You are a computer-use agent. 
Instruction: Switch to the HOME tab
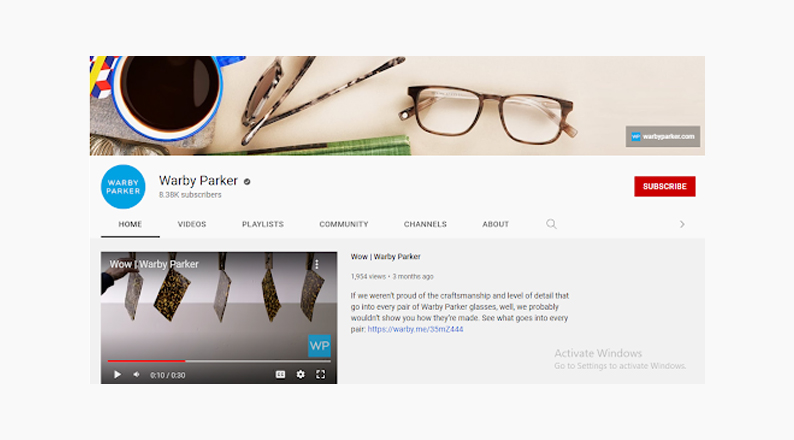tap(130, 224)
